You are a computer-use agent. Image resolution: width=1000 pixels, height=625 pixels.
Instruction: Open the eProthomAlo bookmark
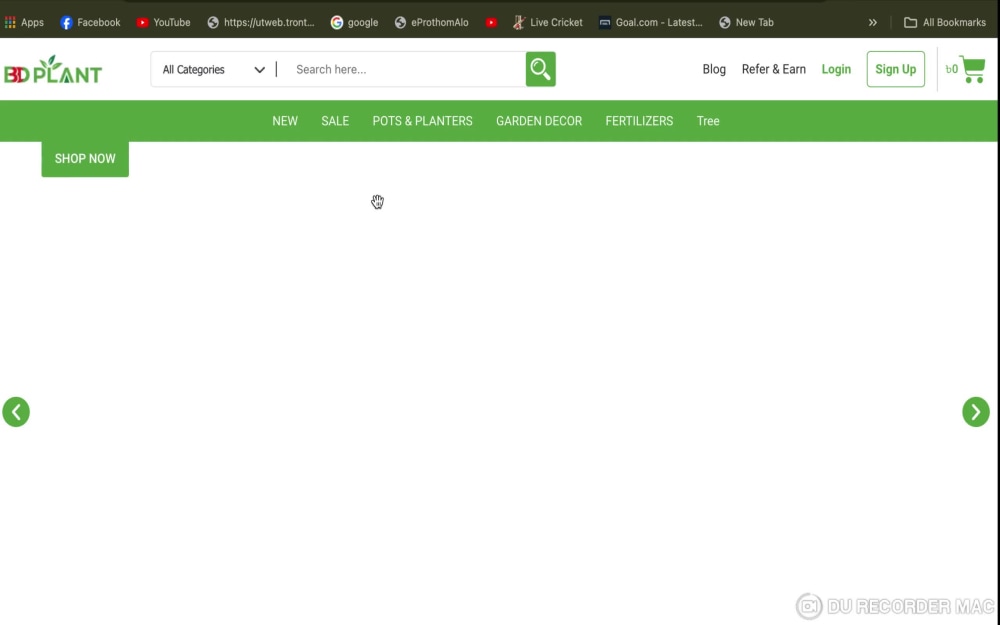[x=432, y=22]
